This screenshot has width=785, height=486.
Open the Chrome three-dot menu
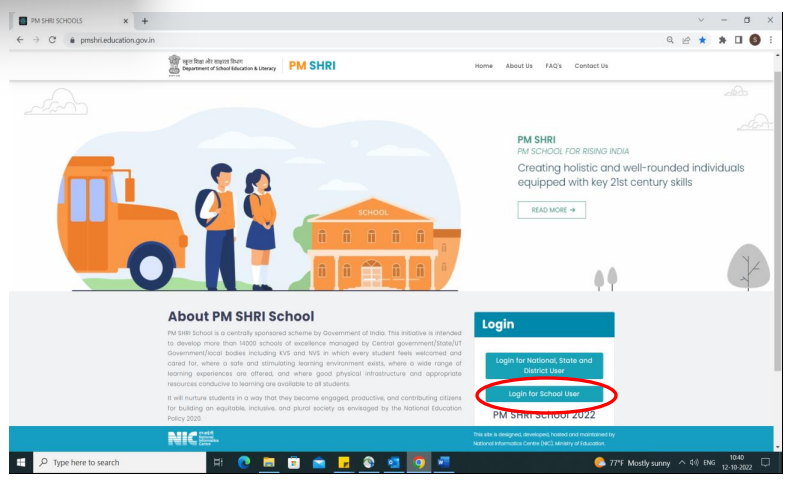[x=771, y=40]
